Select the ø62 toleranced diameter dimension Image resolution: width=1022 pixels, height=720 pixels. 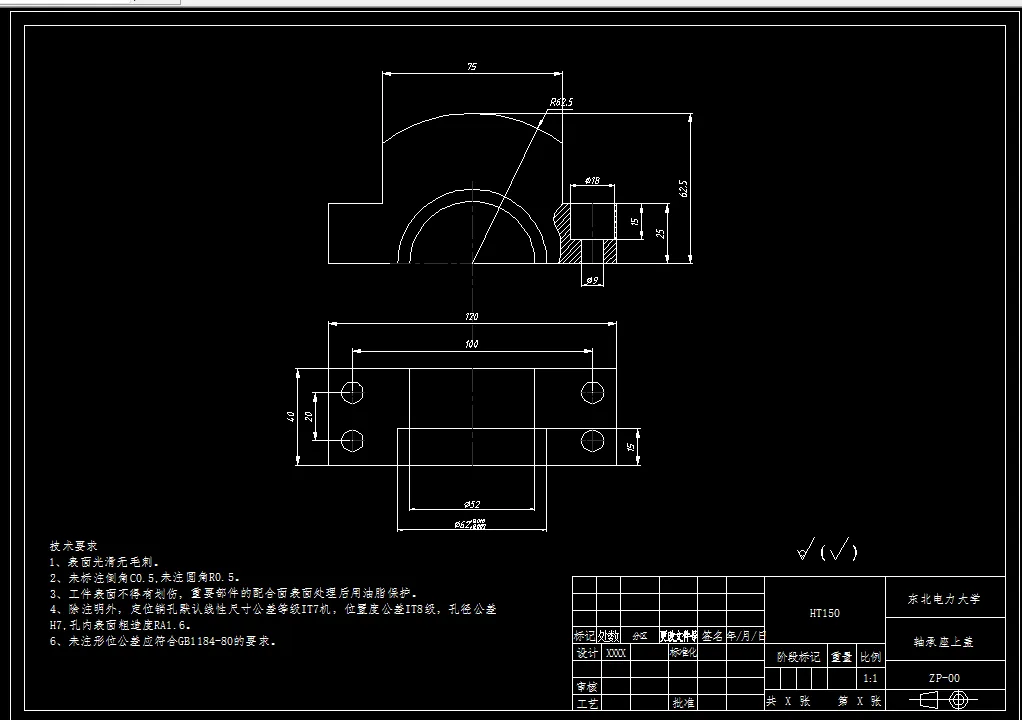coord(471,524)
